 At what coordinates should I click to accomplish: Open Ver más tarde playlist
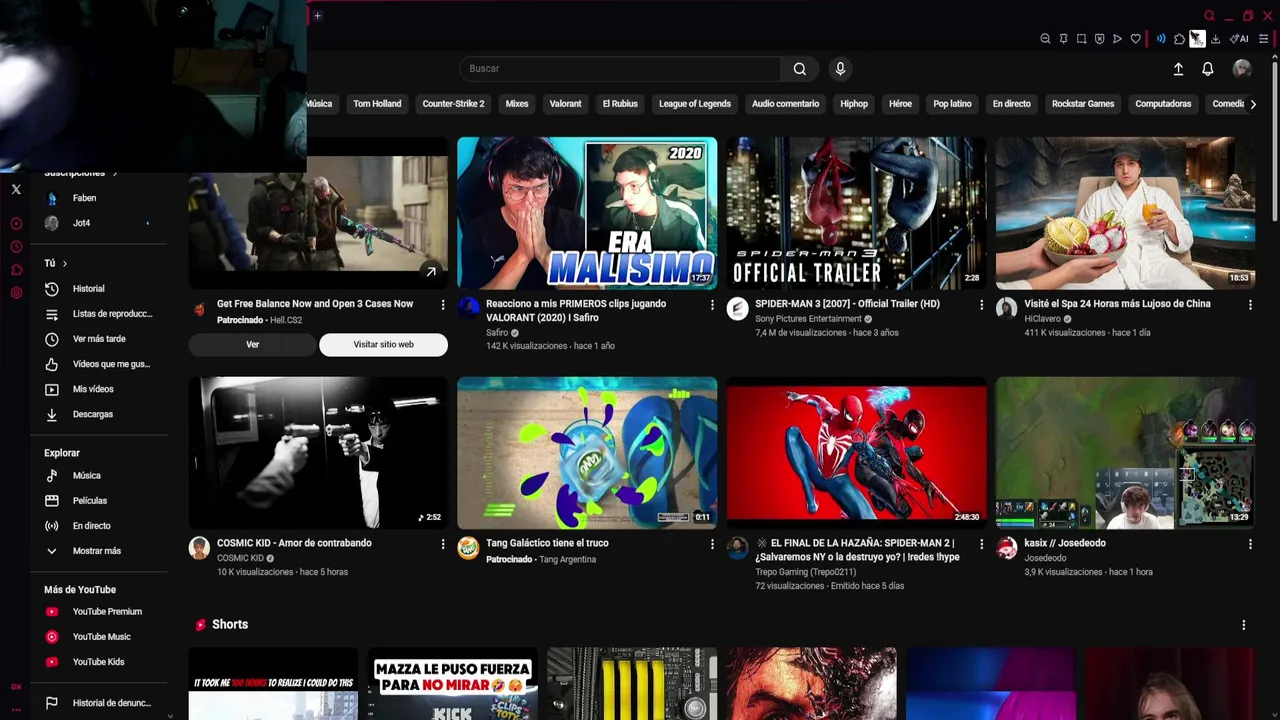coord(99,339)
